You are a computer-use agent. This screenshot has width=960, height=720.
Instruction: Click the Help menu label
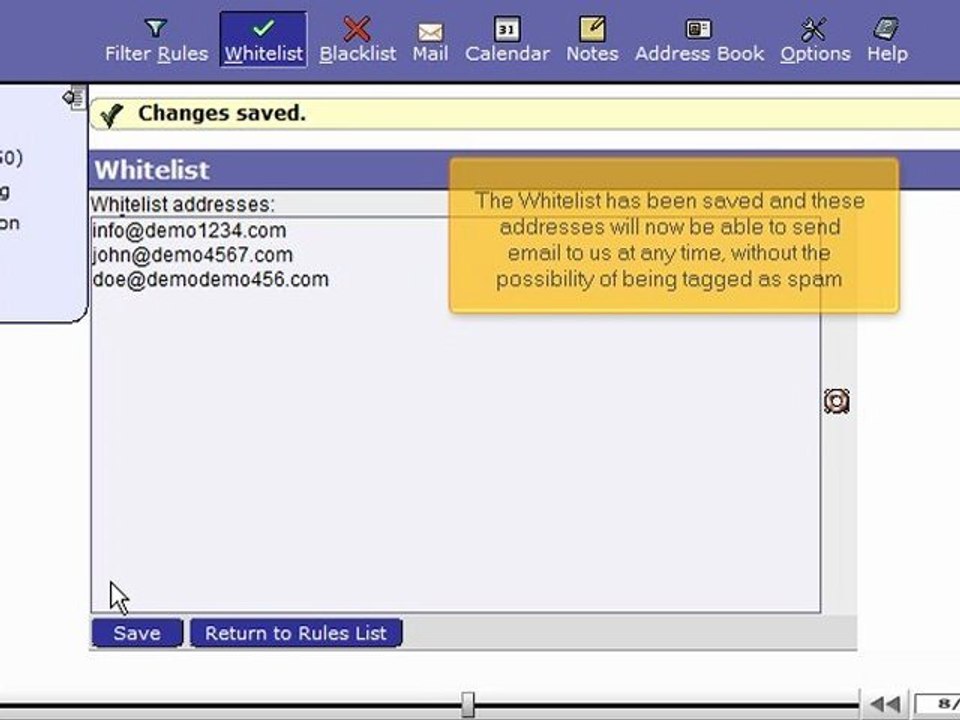[x=887, y=54]
